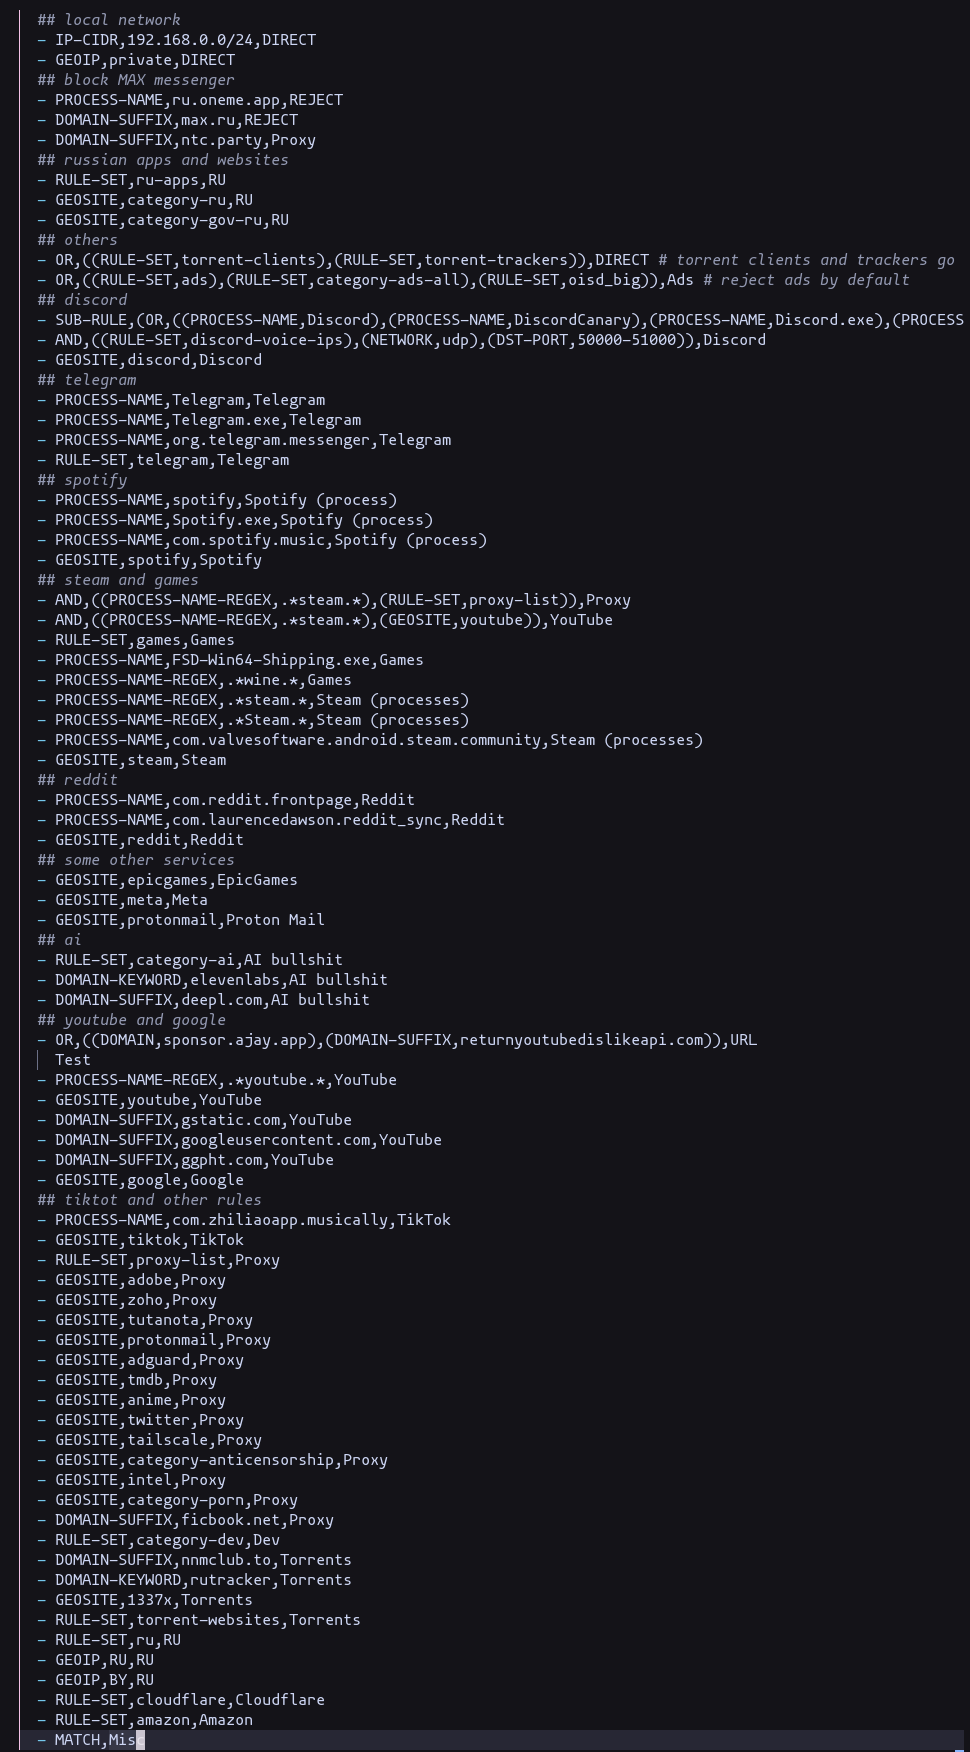Screen dimensions: 970x1752
Task: Place cursor on ru.oneme.app REJECT rule
Action: pos(198,100)
